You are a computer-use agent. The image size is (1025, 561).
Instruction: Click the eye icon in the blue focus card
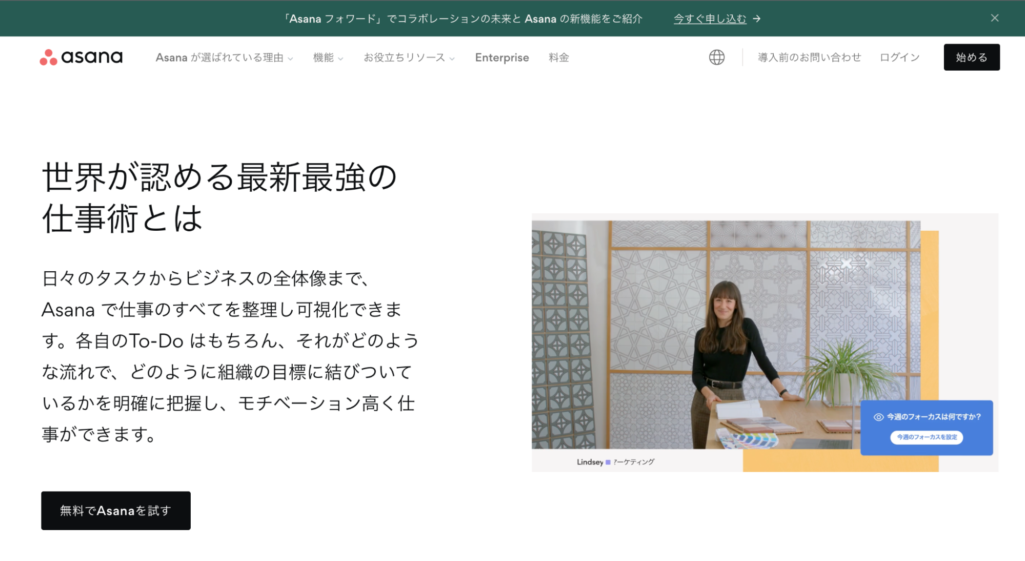pos(878,417)
